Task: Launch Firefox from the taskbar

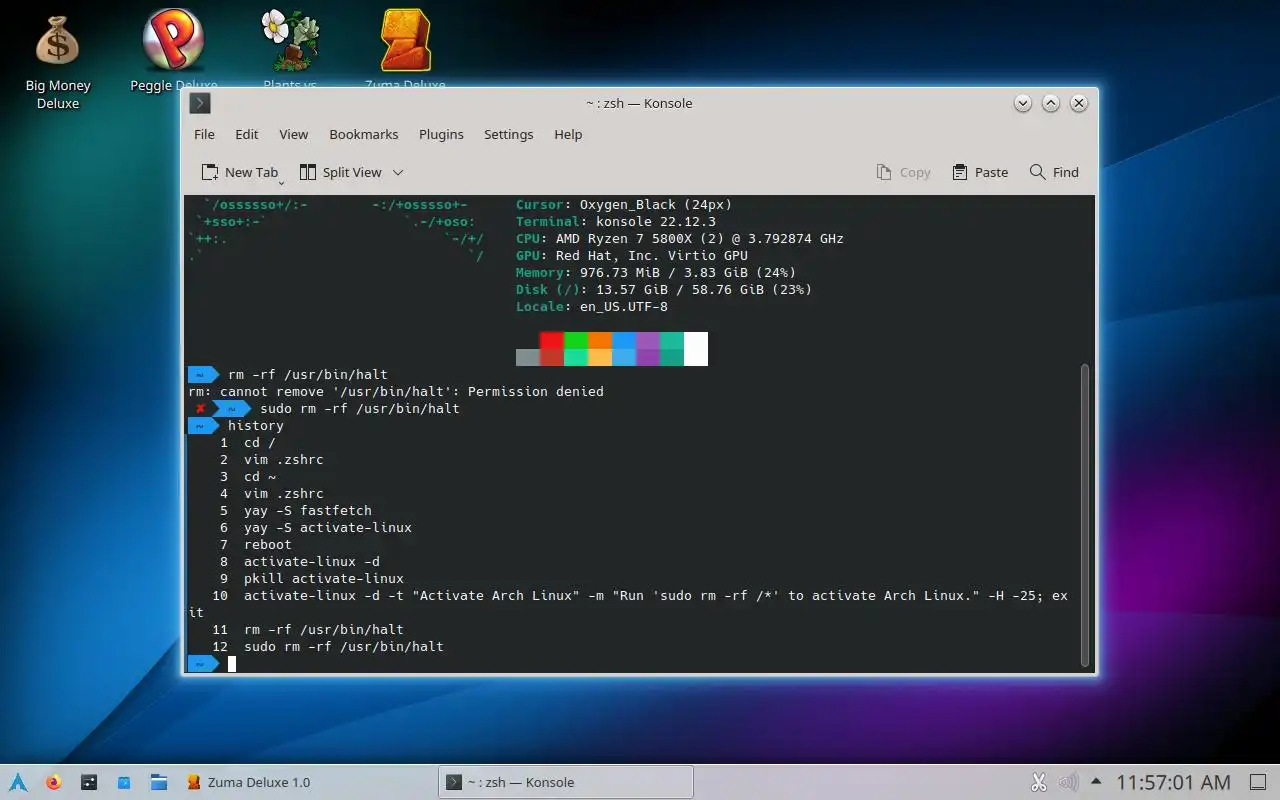Action: (53, 782)
